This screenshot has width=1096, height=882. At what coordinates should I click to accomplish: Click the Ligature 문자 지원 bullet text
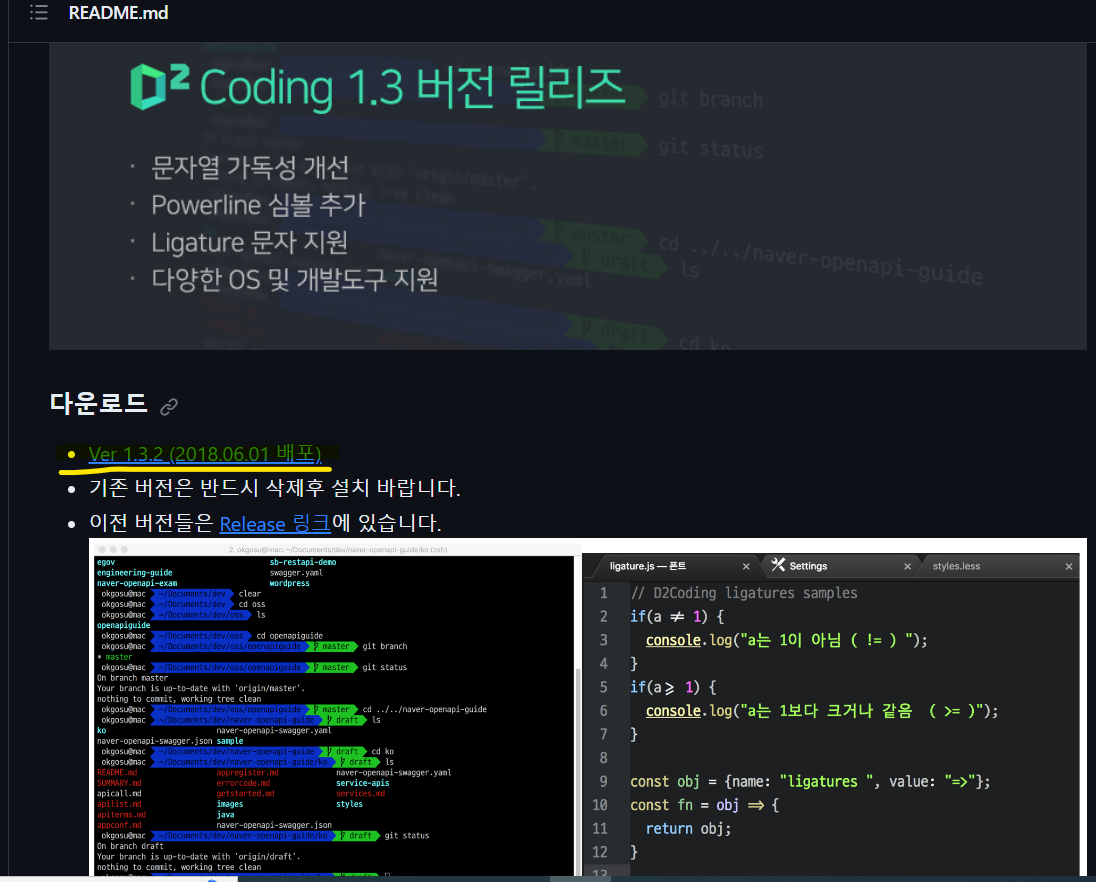coord(250,243)
